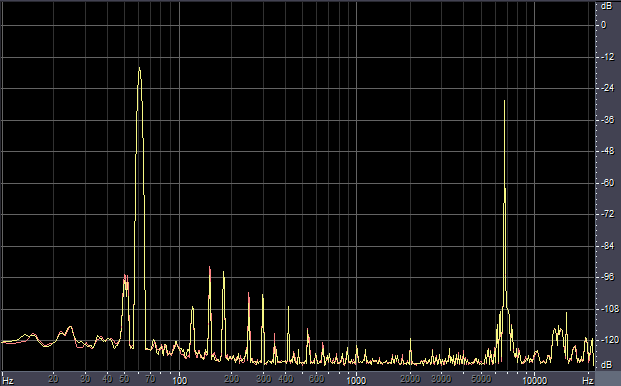Click the -84 dB axis label
The image size is (621, 386).
607,246
